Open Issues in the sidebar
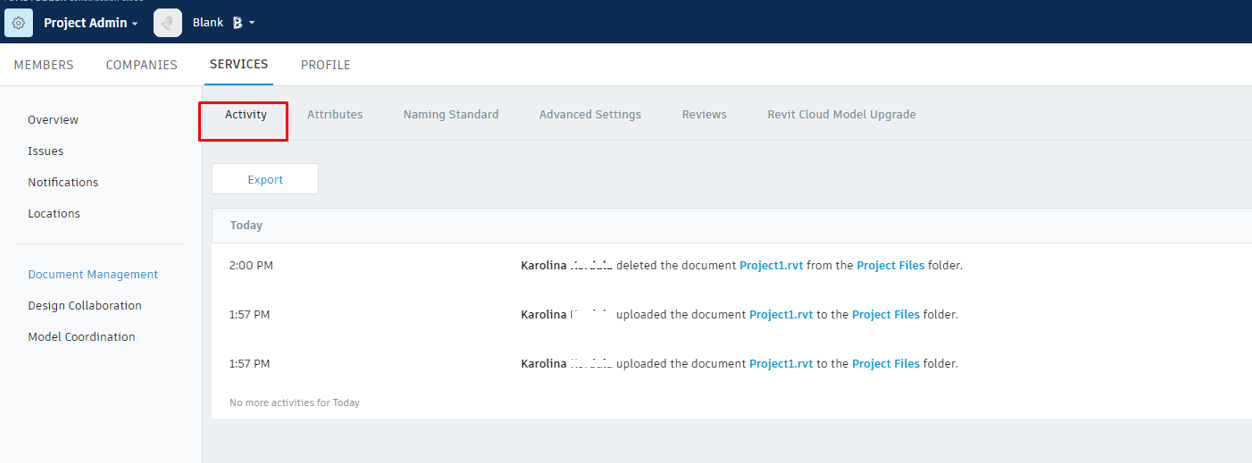Screen dimensions: 1252x463 pyautogui.click(x=45, y=151)
